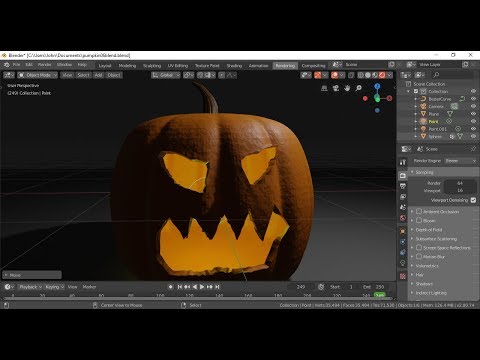This screenshot has height=360, width=480.
Task: Uncheck Viewport Denoising checkbox
Action: pyautogui.click(x=473, y=200)
